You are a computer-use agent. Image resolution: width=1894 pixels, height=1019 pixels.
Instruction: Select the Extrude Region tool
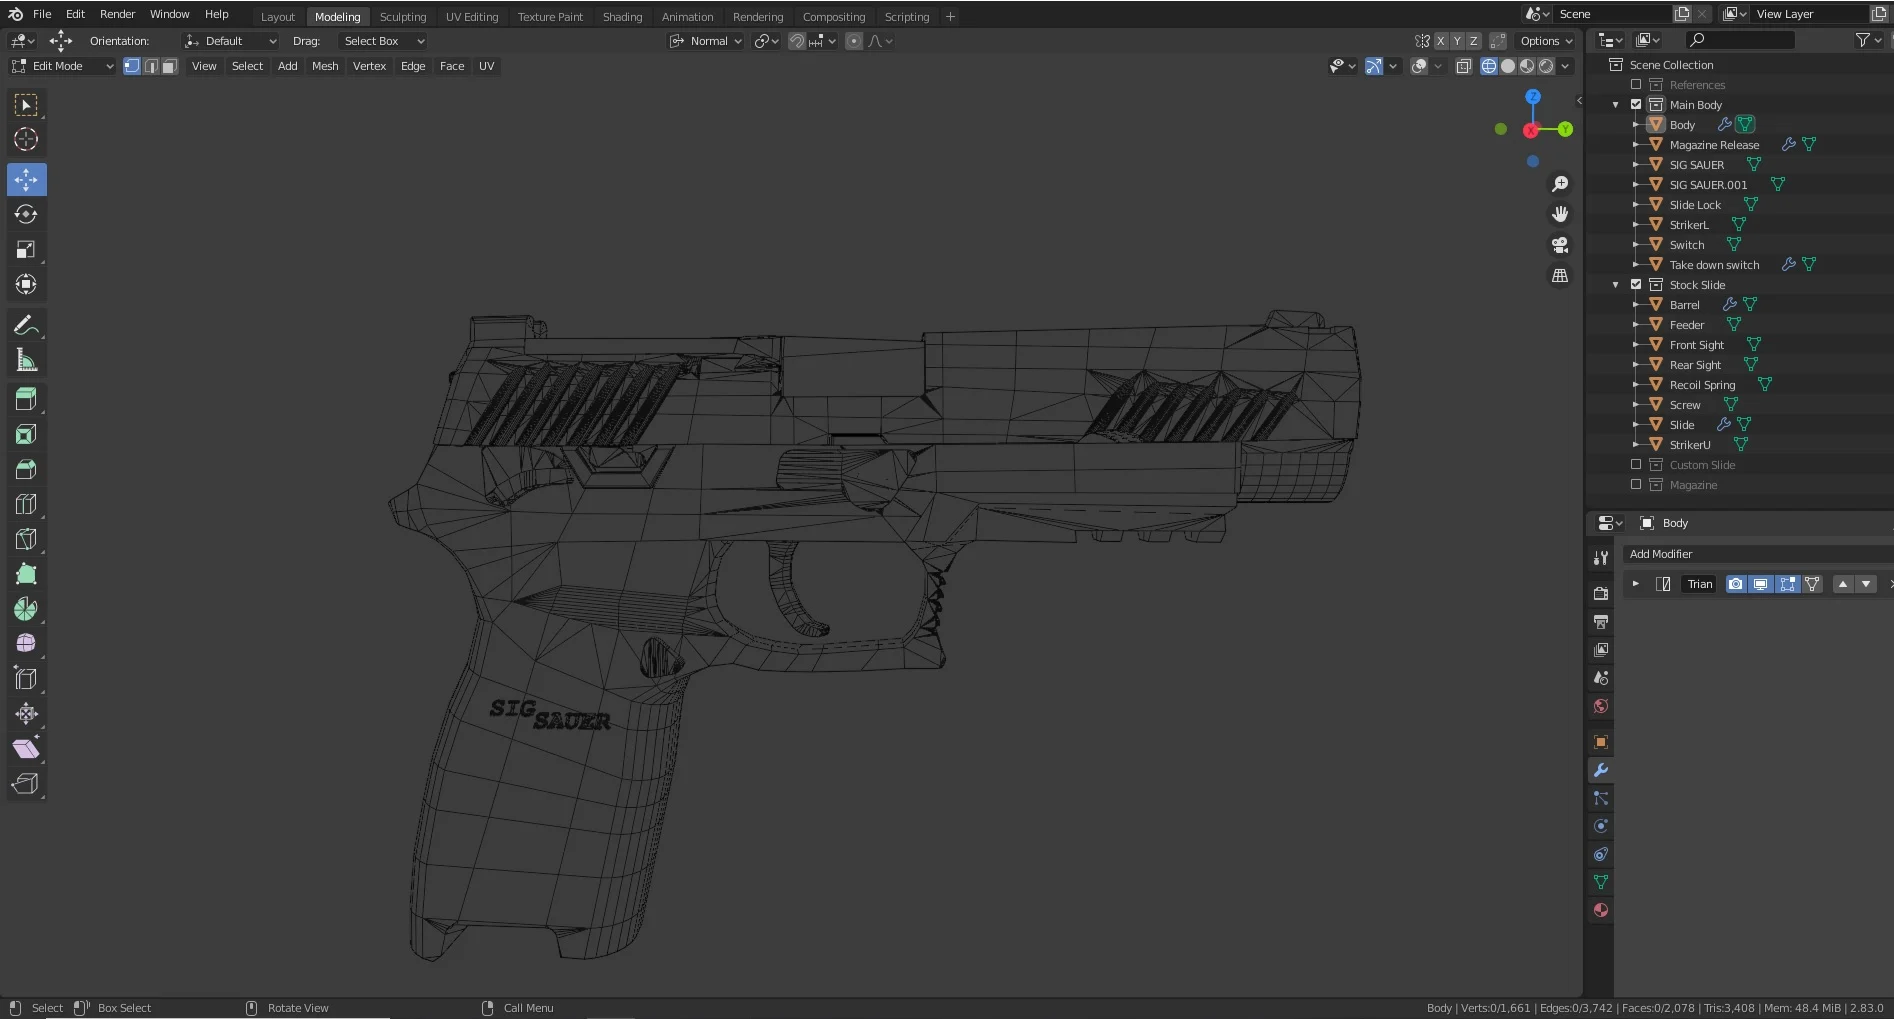(x=26, y=399)
